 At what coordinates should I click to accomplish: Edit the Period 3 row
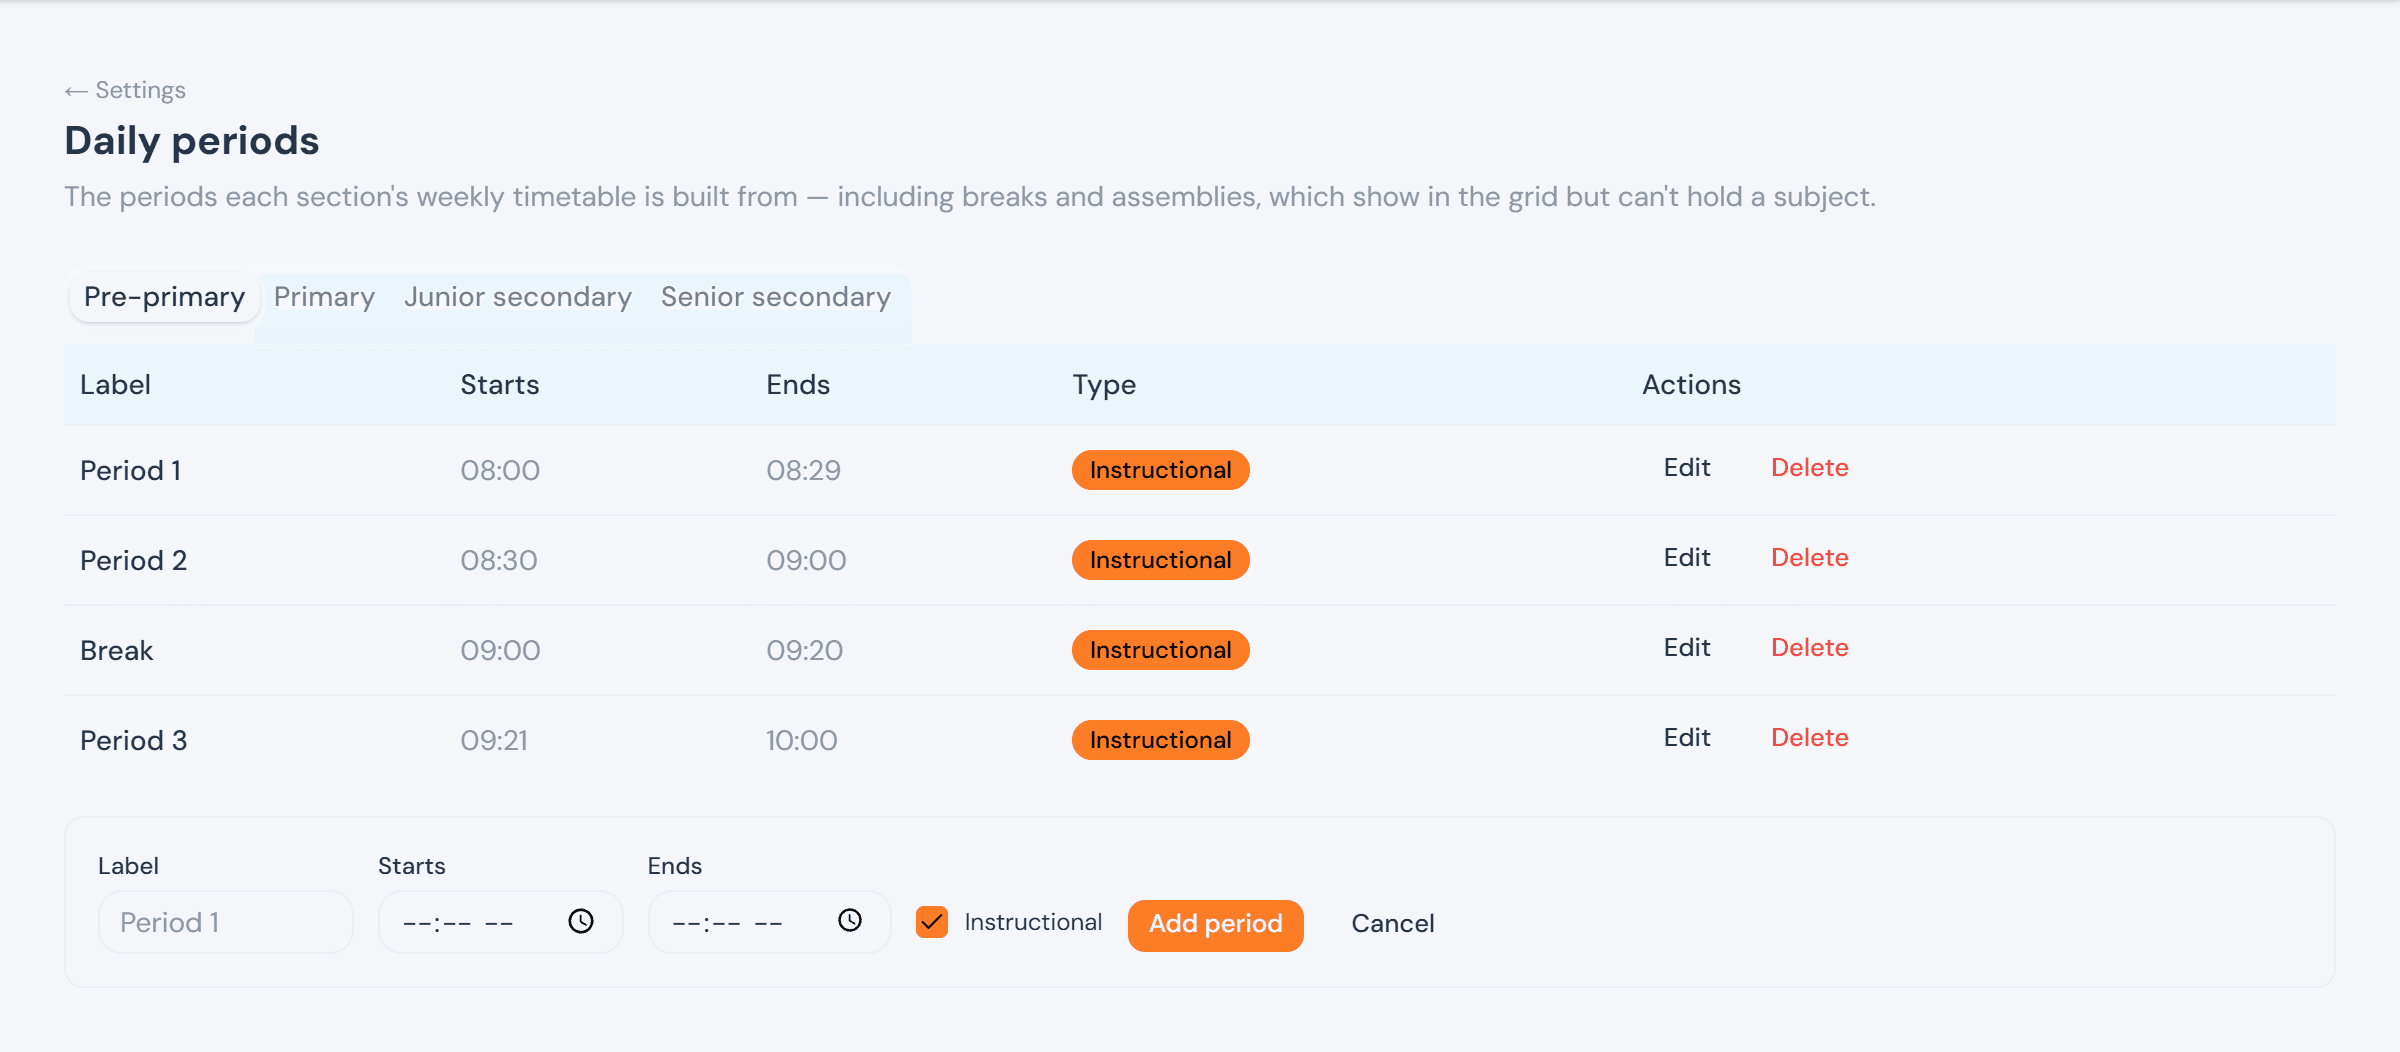click(x=1687, y=738)
